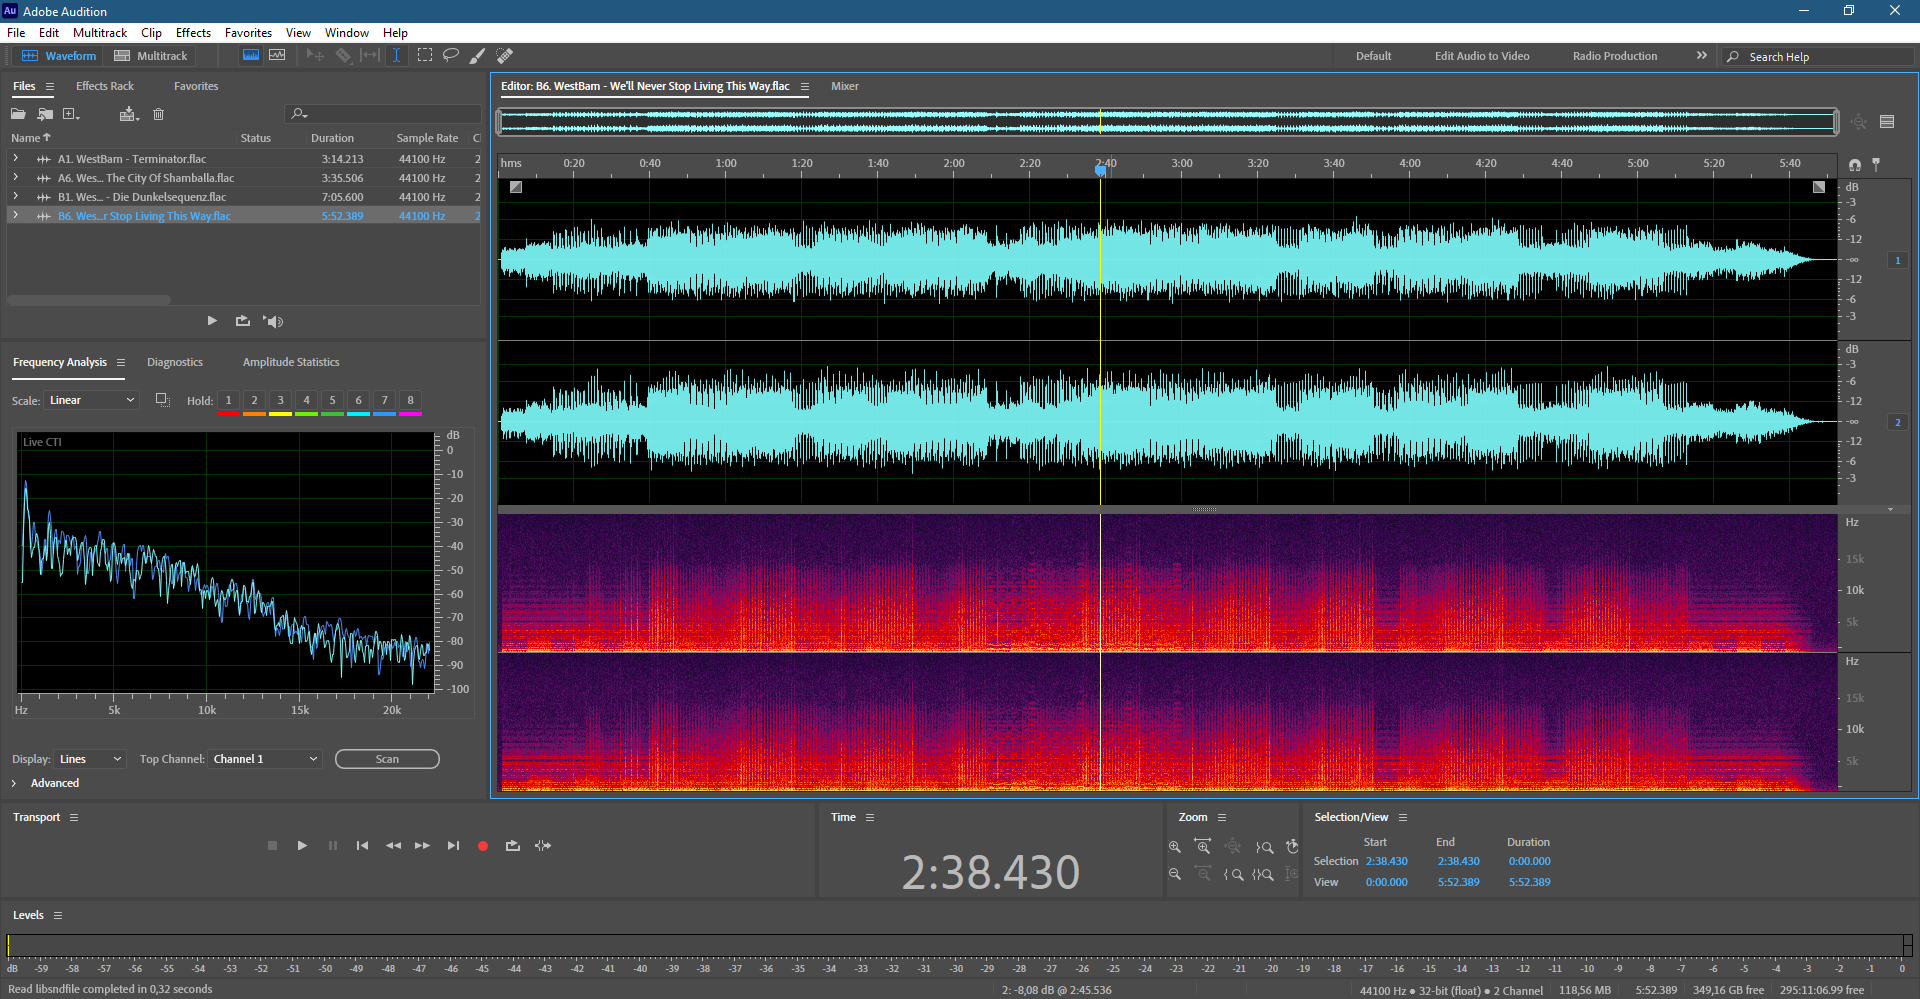Expand the A1. WestBam - Terminator.flac row
Image resolution: width=1920 pixels, height=999 pixels.
(x=15, y=158)
